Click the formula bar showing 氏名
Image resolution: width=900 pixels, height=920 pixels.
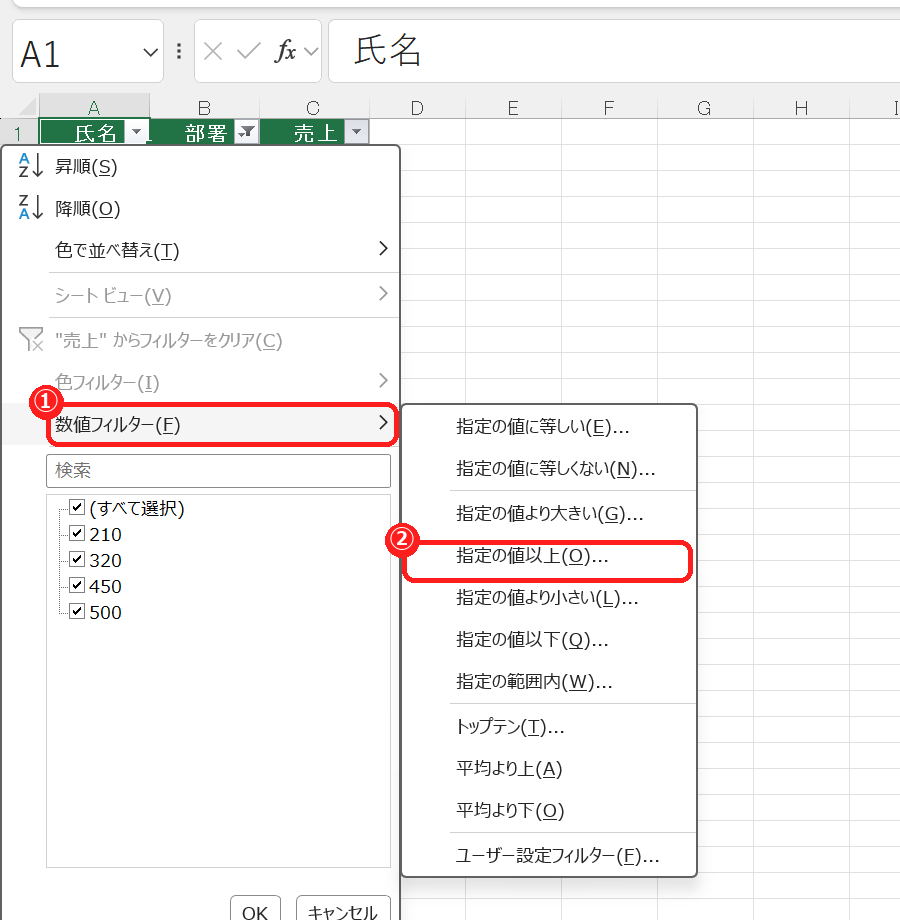pyautogui.click(x=614, y=51)
